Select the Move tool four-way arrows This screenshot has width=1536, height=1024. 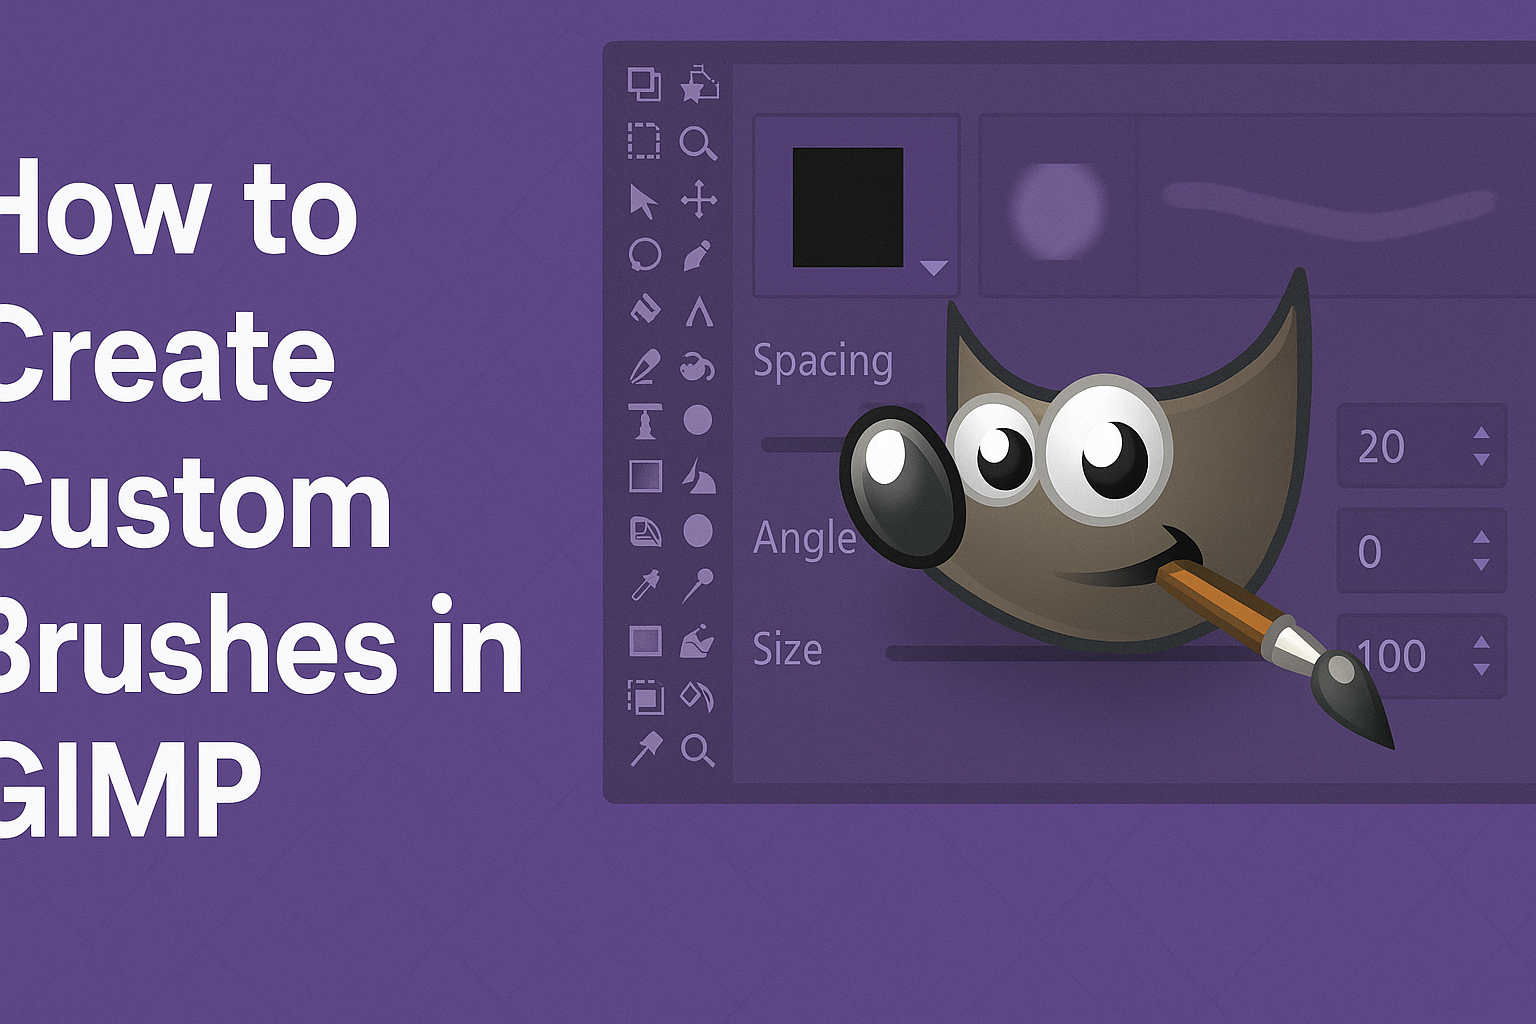pos(698,199)
